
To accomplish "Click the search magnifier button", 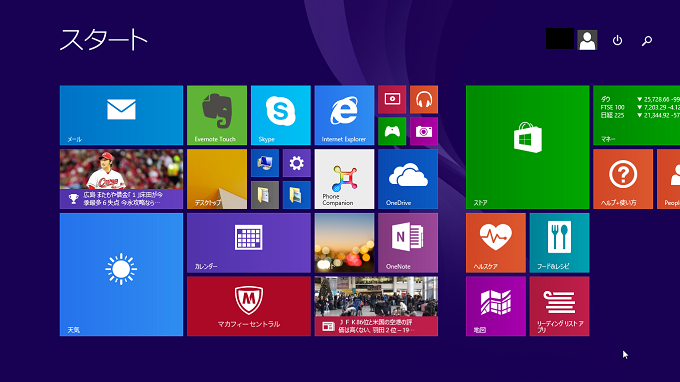I will click(x=647, y=40).
